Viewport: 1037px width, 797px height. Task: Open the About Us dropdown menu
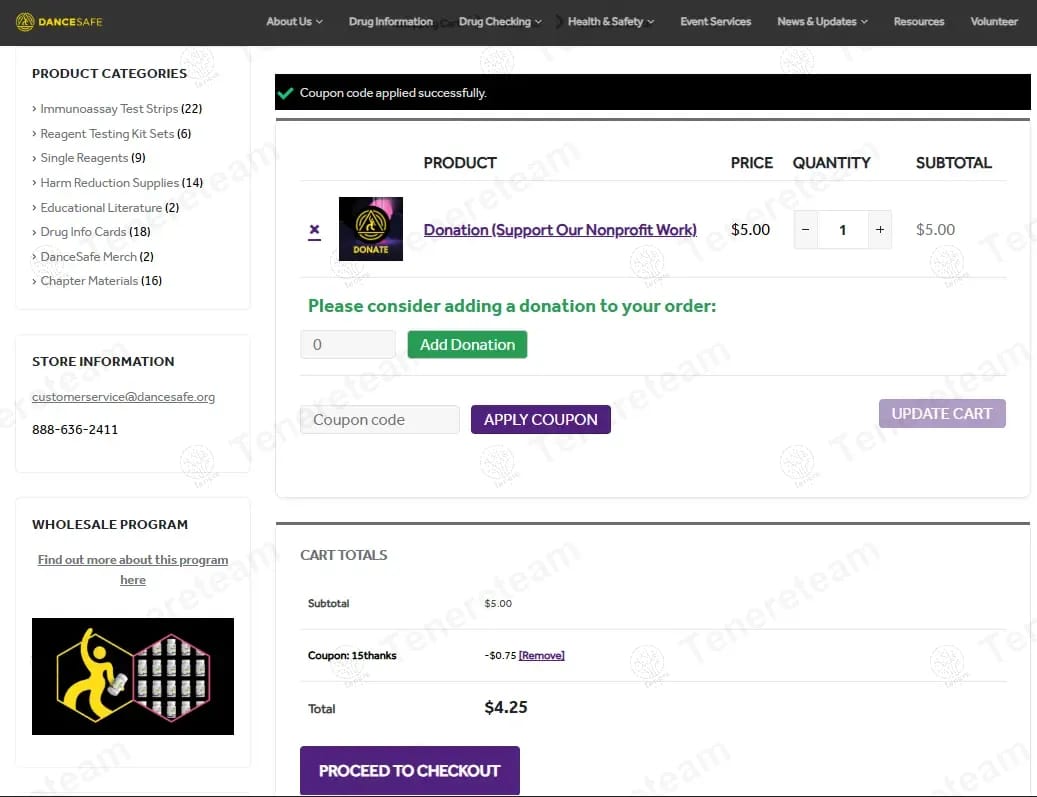coord(294,22)
